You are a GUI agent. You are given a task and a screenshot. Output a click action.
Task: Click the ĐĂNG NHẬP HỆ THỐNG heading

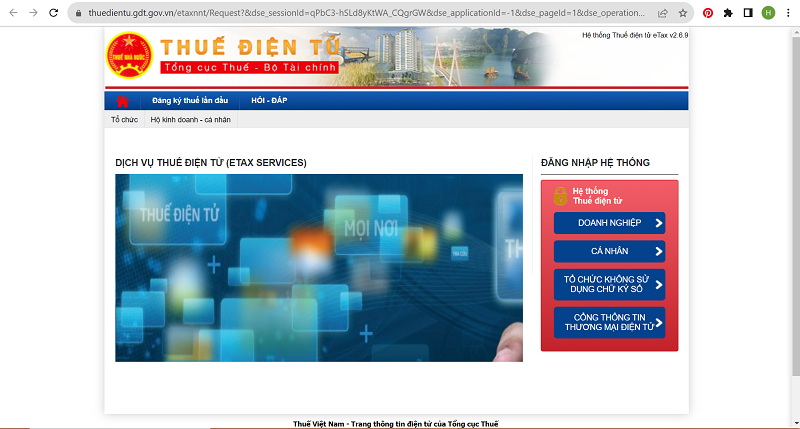tap(595, 163)
